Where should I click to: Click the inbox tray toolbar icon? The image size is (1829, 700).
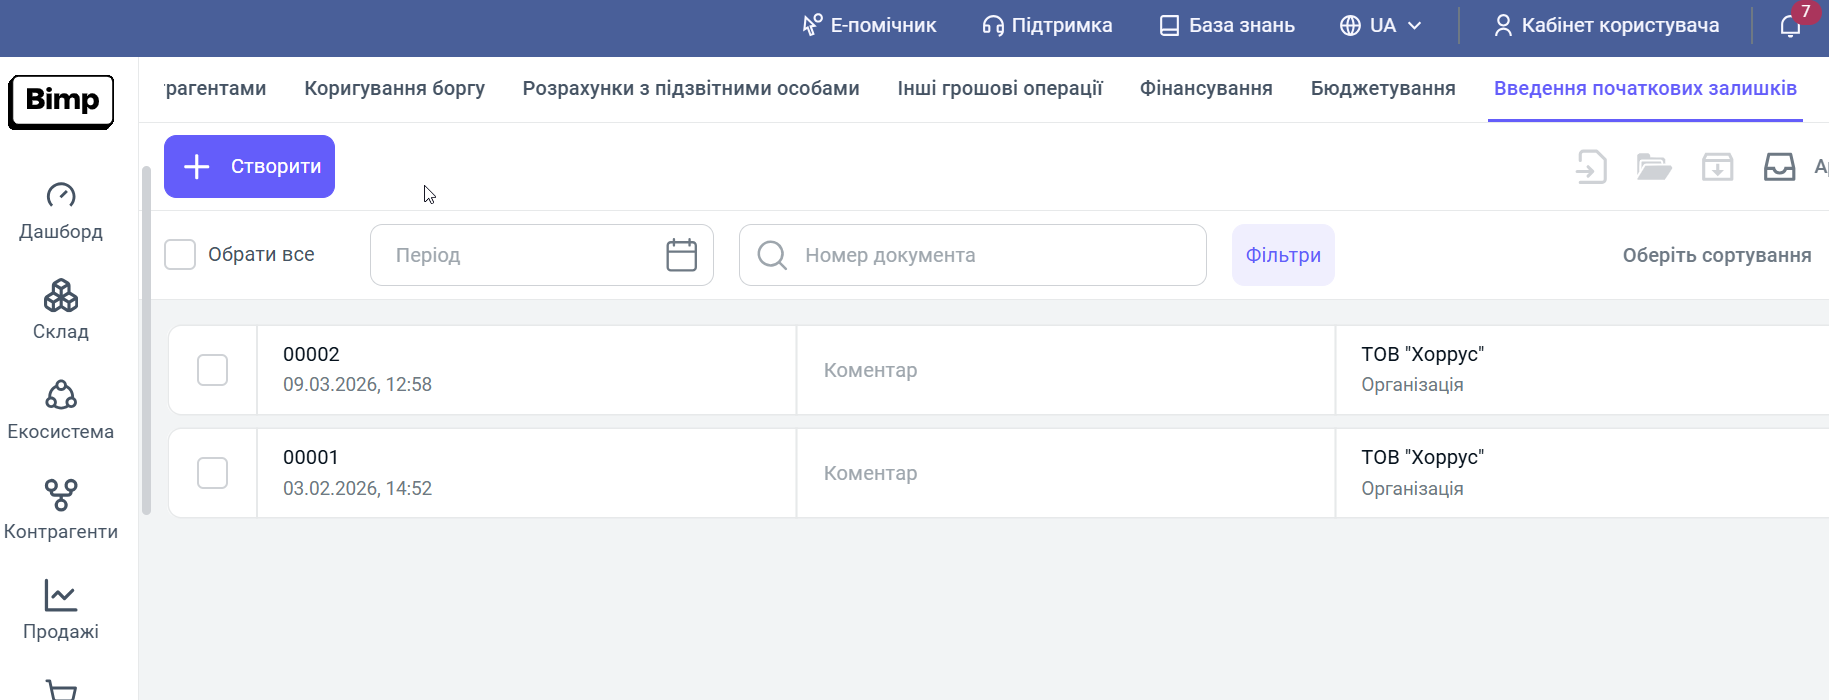(1779, 167)
